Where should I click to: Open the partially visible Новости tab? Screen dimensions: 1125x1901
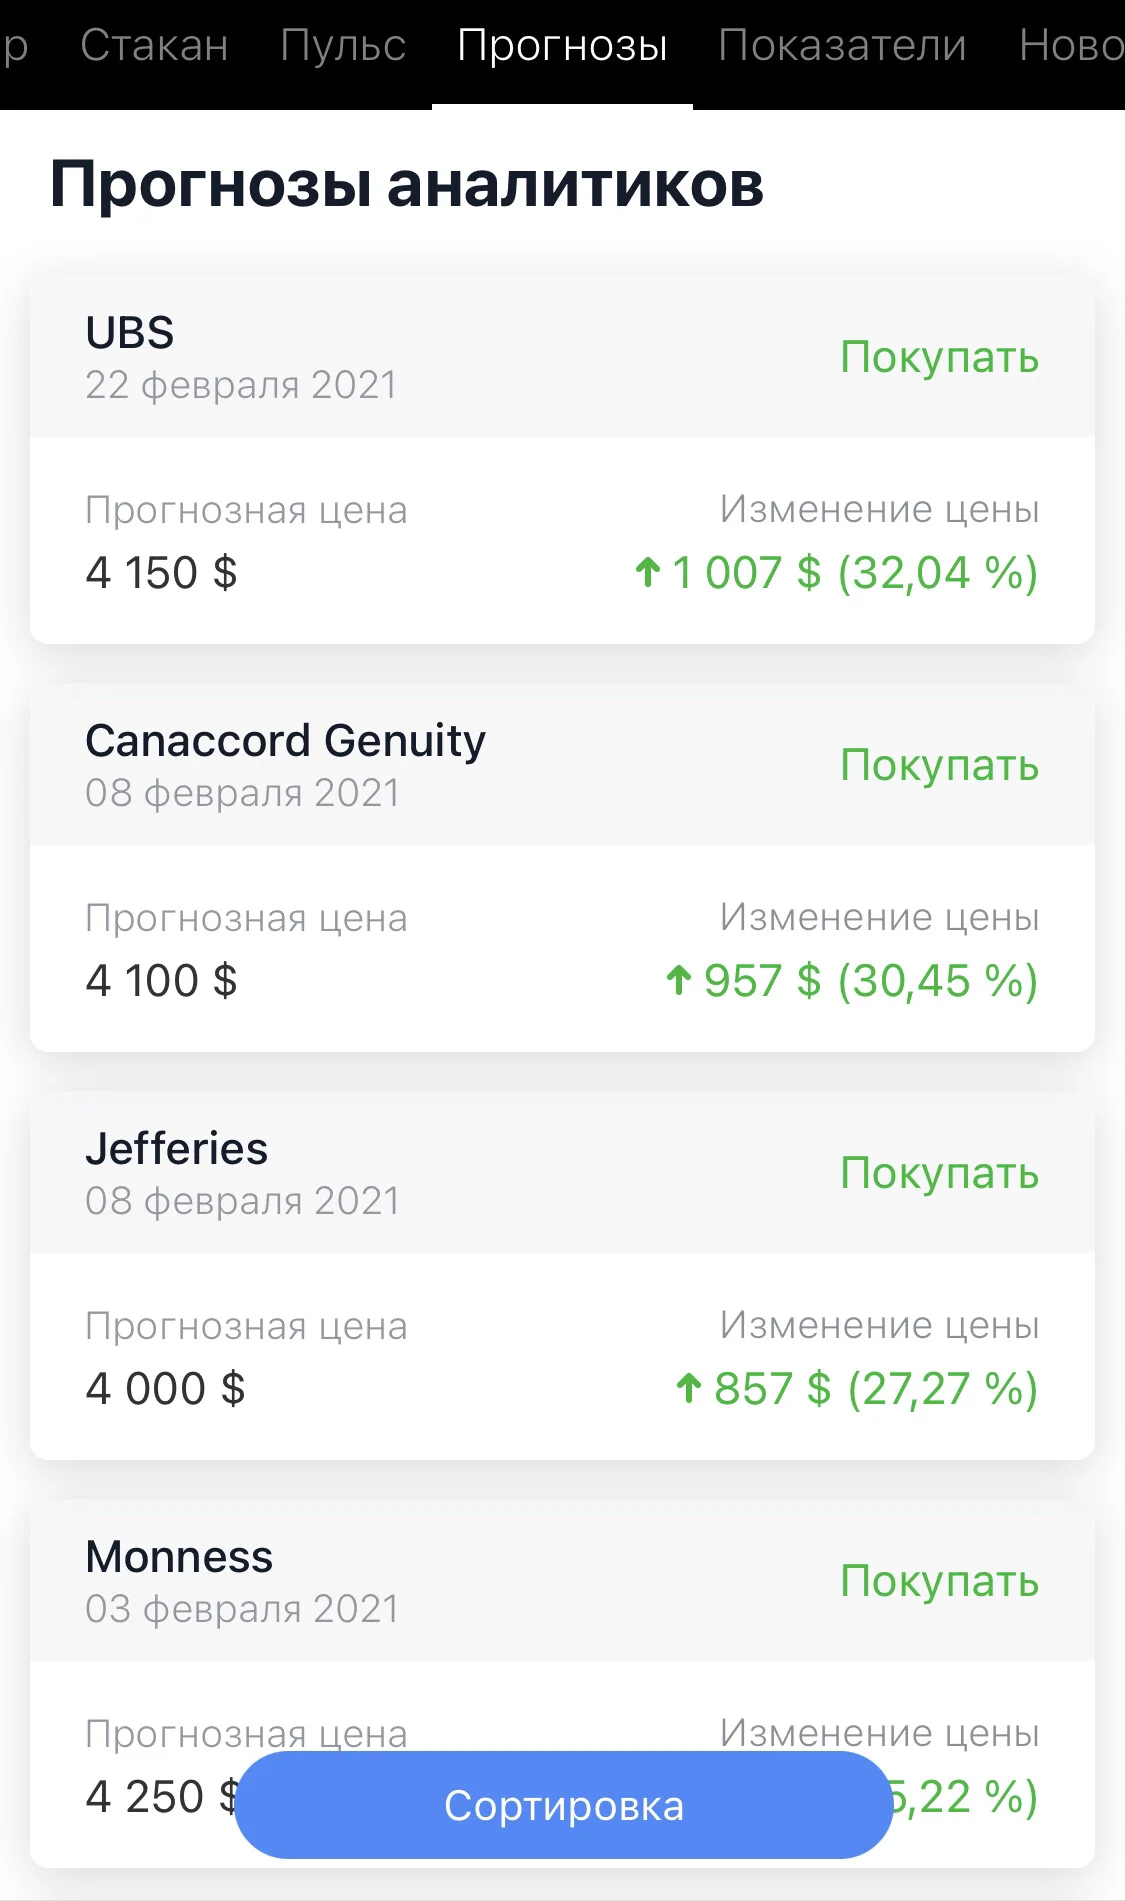(1071, 46)
